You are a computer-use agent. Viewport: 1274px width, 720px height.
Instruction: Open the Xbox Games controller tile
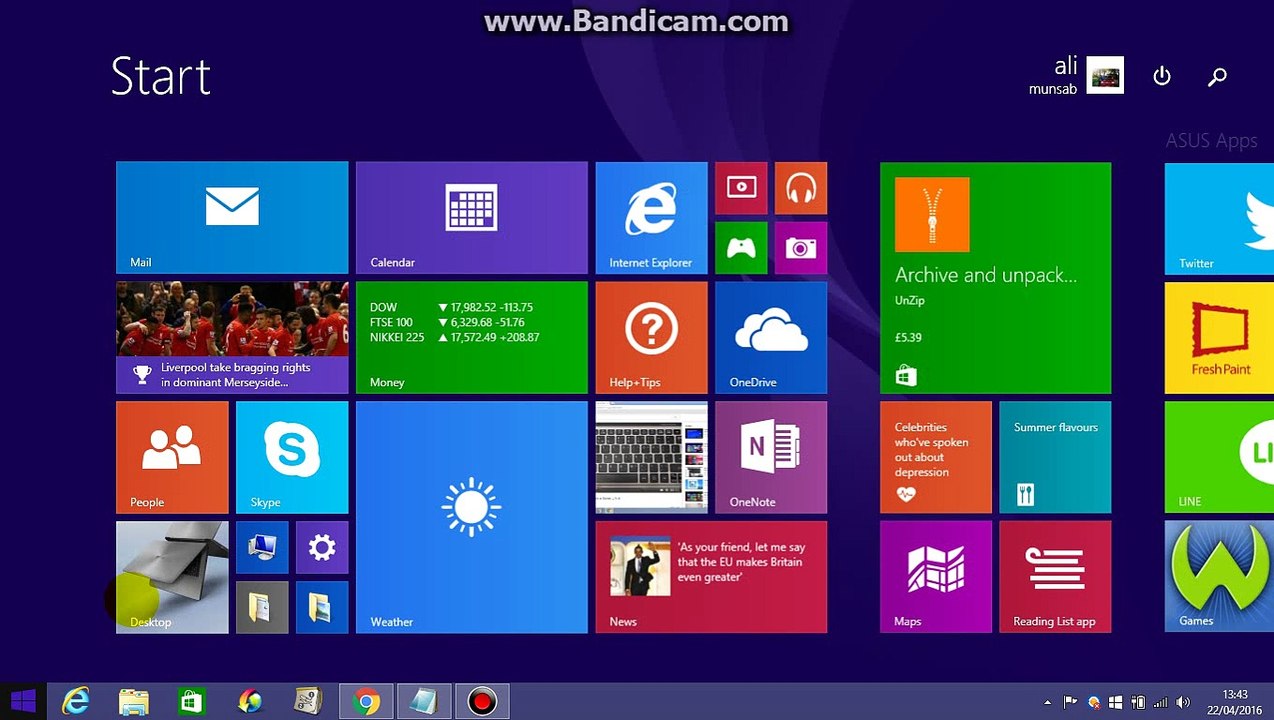(741, 248)
